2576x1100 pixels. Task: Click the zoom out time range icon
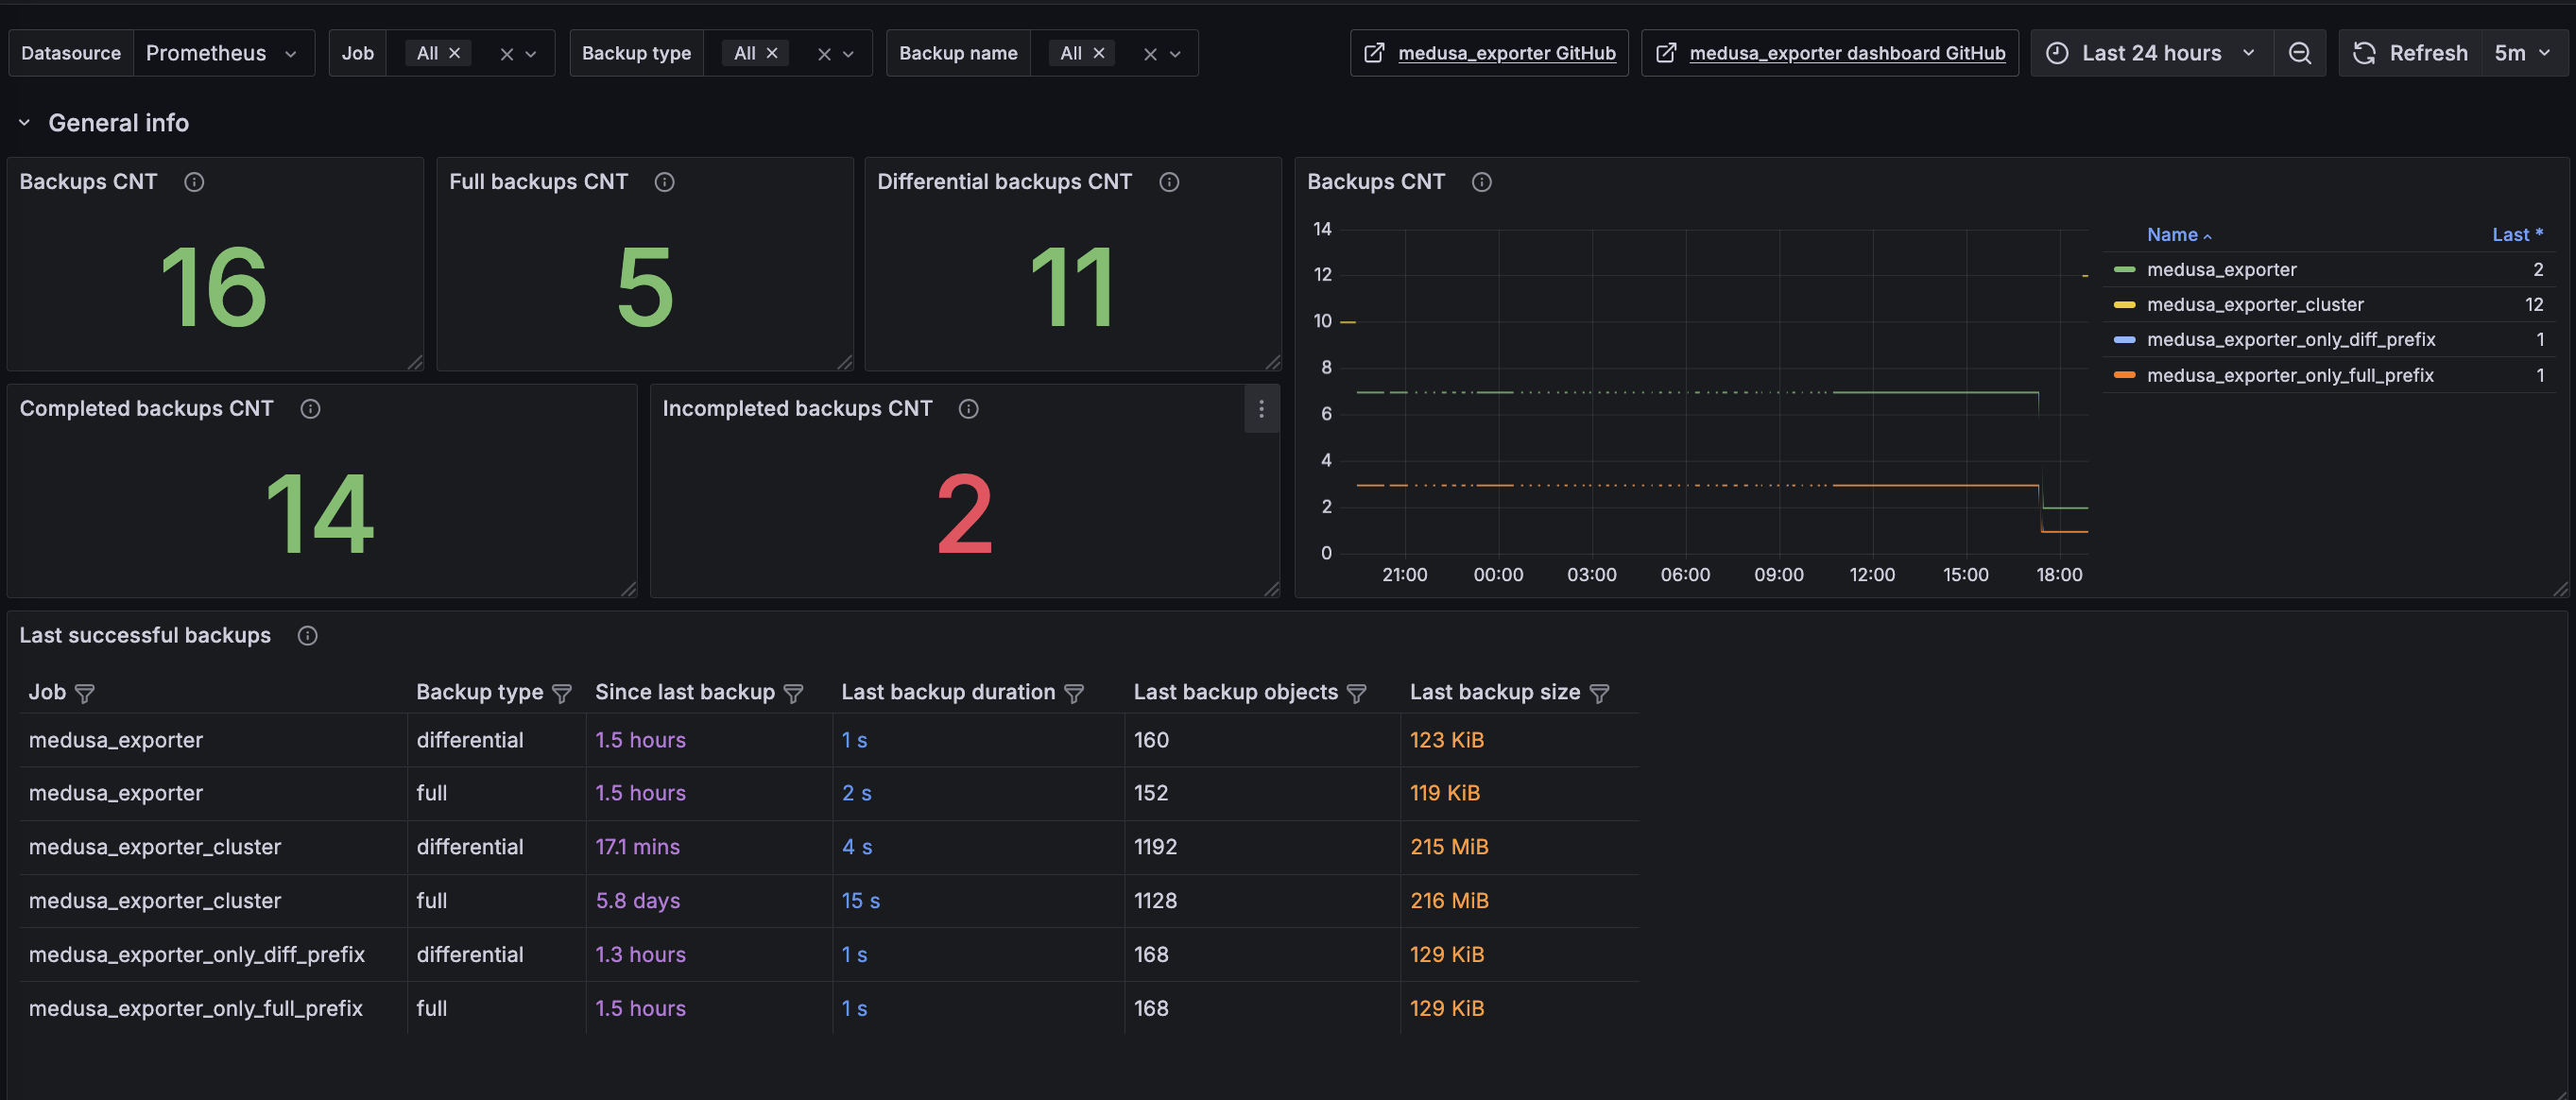(x=2299, y=53)
